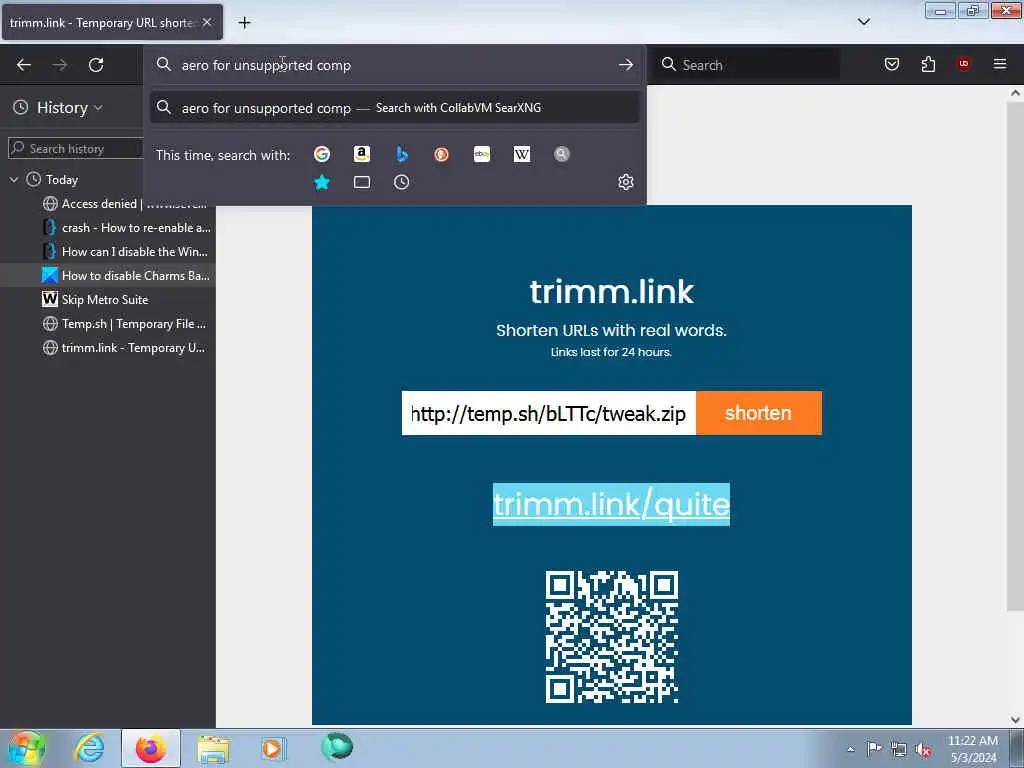
Task: Search within open Tabs using the tab icon
Action: 362,182
